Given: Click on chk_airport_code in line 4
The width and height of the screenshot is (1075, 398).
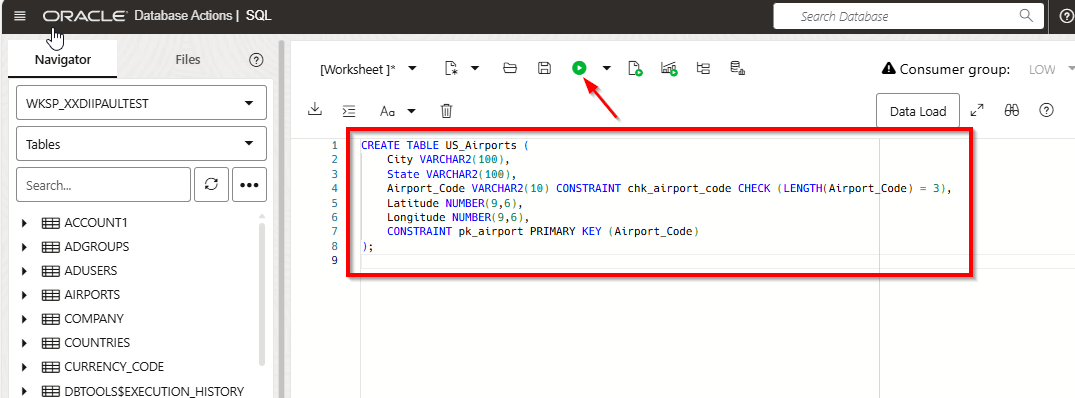Looking at the screenshot, I should tap(679, 188).
